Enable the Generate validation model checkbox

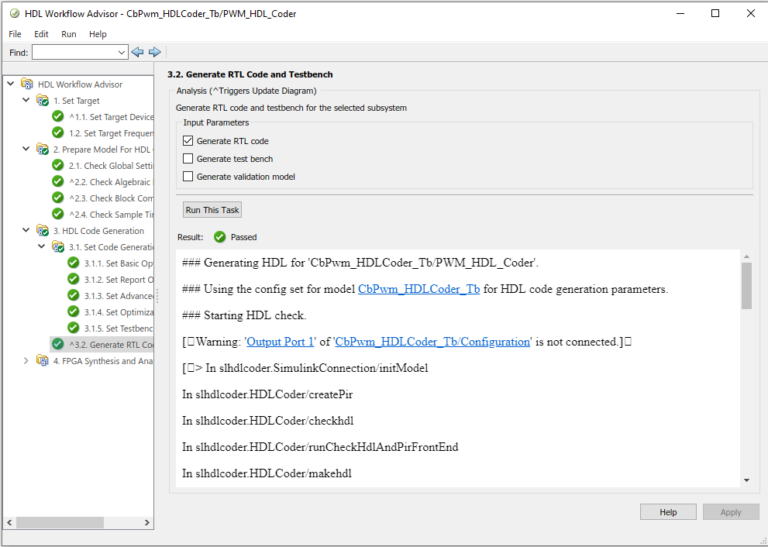(x=188, y=176)
